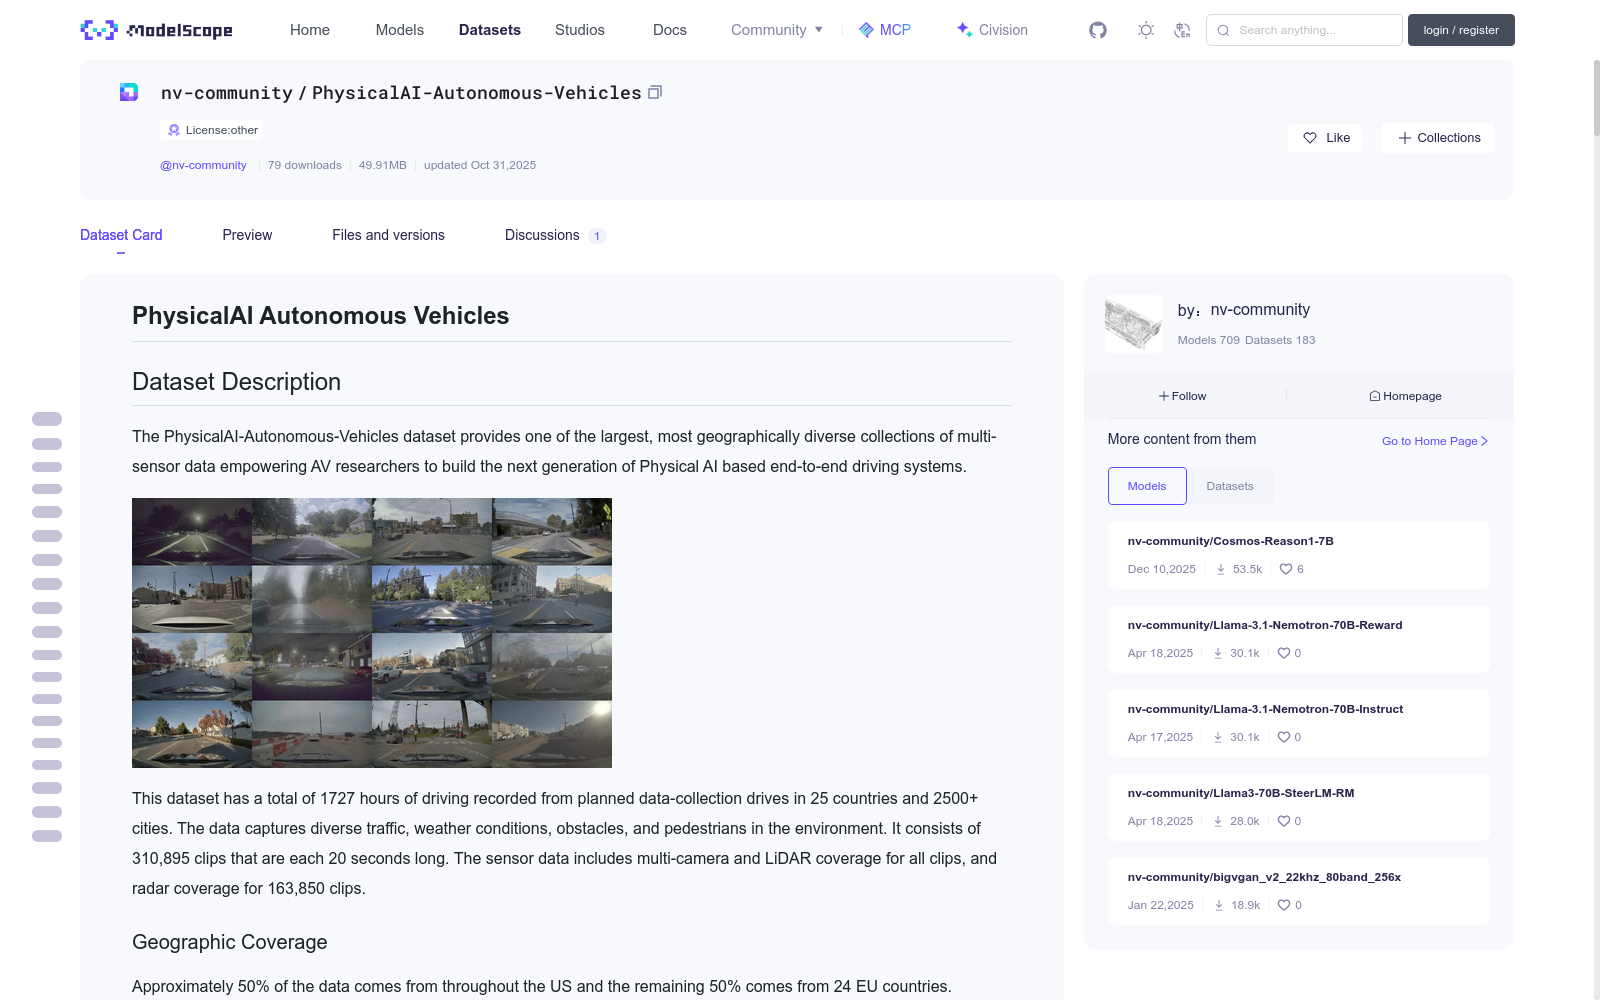Click the nv-community organization avatar image
Screen dimensions: 1600x1000
pos(1134,324)
